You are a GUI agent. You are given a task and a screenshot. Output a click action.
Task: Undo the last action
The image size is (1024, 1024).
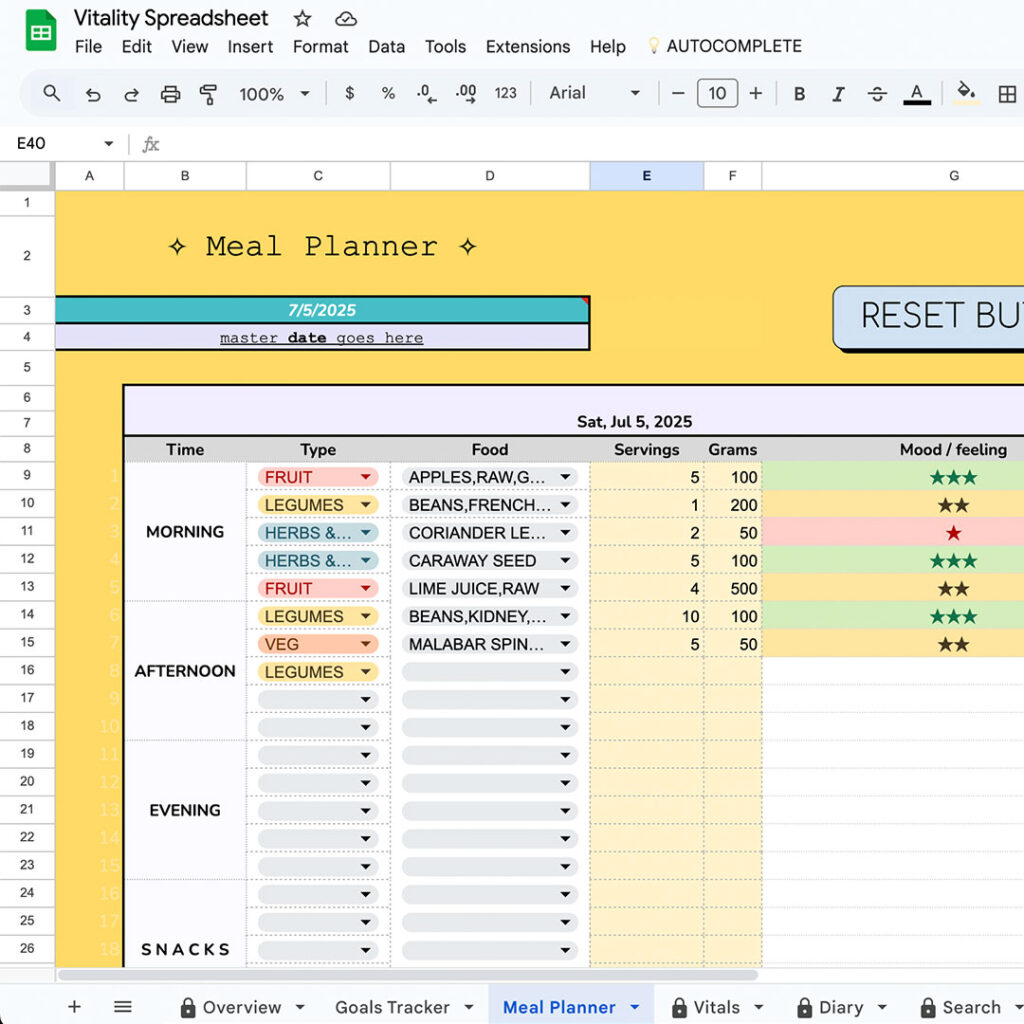pos(93,94)
